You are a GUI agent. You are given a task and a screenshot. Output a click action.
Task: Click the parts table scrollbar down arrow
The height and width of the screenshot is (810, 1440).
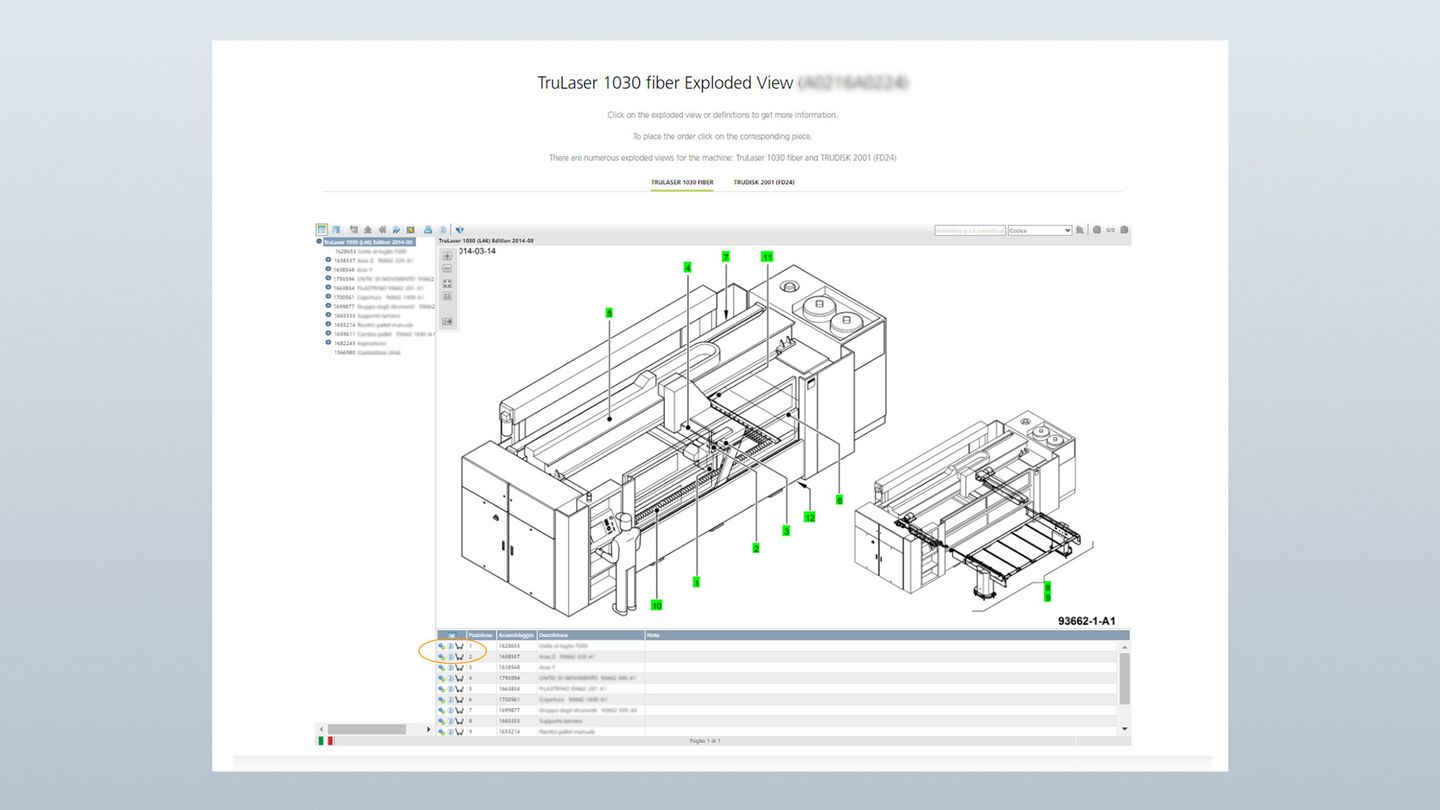pyautogui.click(x=1124, y=729)
